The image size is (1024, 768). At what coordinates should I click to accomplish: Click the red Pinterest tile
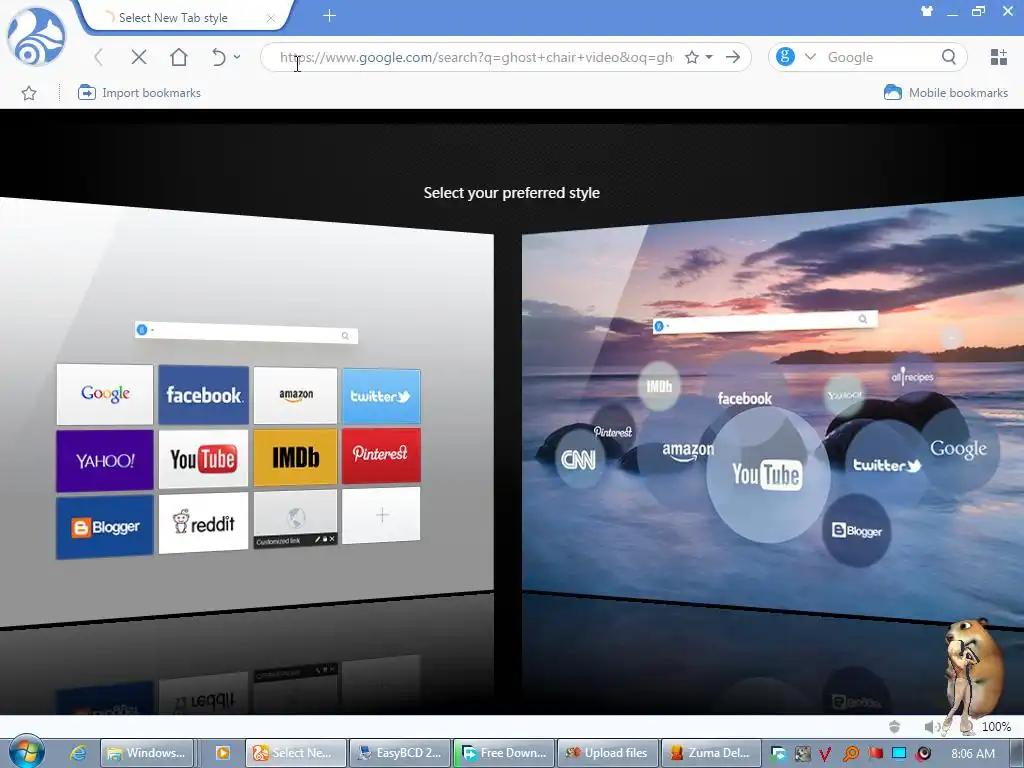[381, 455]
